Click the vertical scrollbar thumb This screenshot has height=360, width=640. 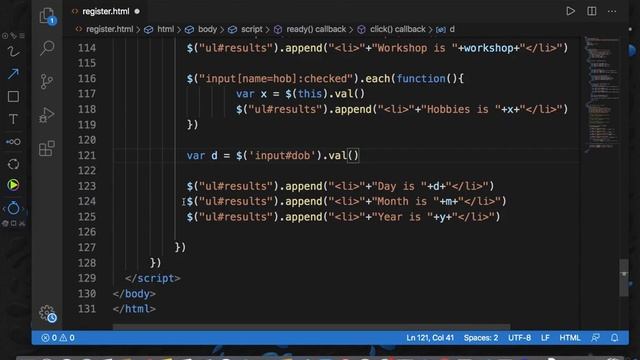pos(624,278)
